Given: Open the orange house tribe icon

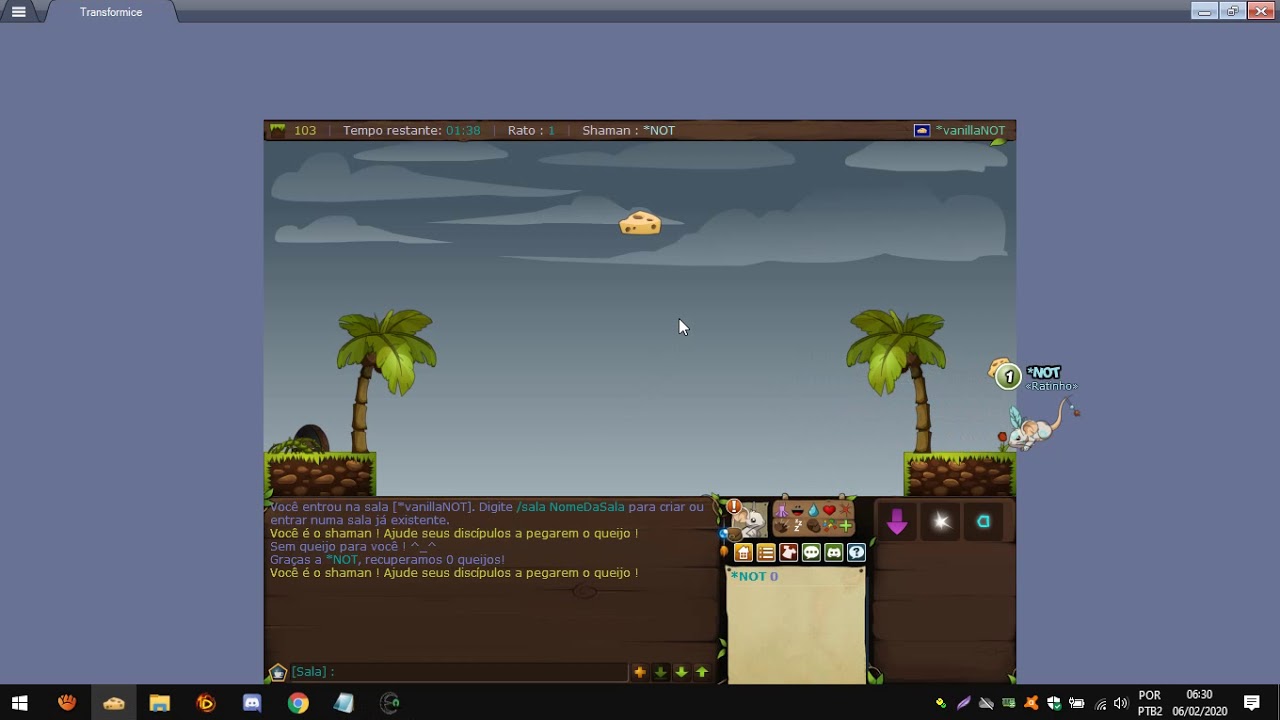Looking at the screenshot, I should pyautogui.click(x=743, y=552).
